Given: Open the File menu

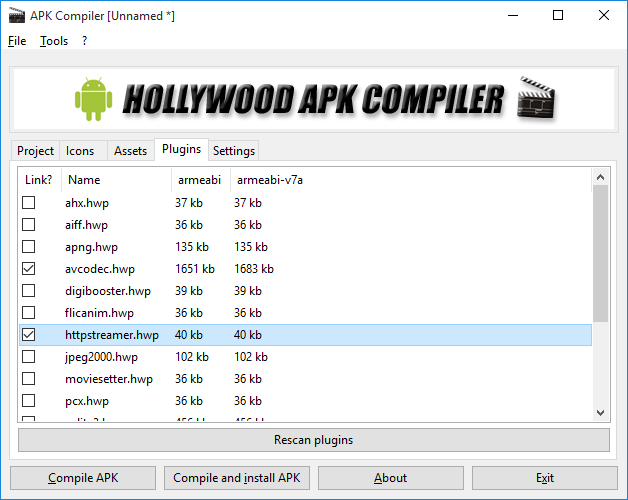Looking at the screenshot, I should pos(17,41).
